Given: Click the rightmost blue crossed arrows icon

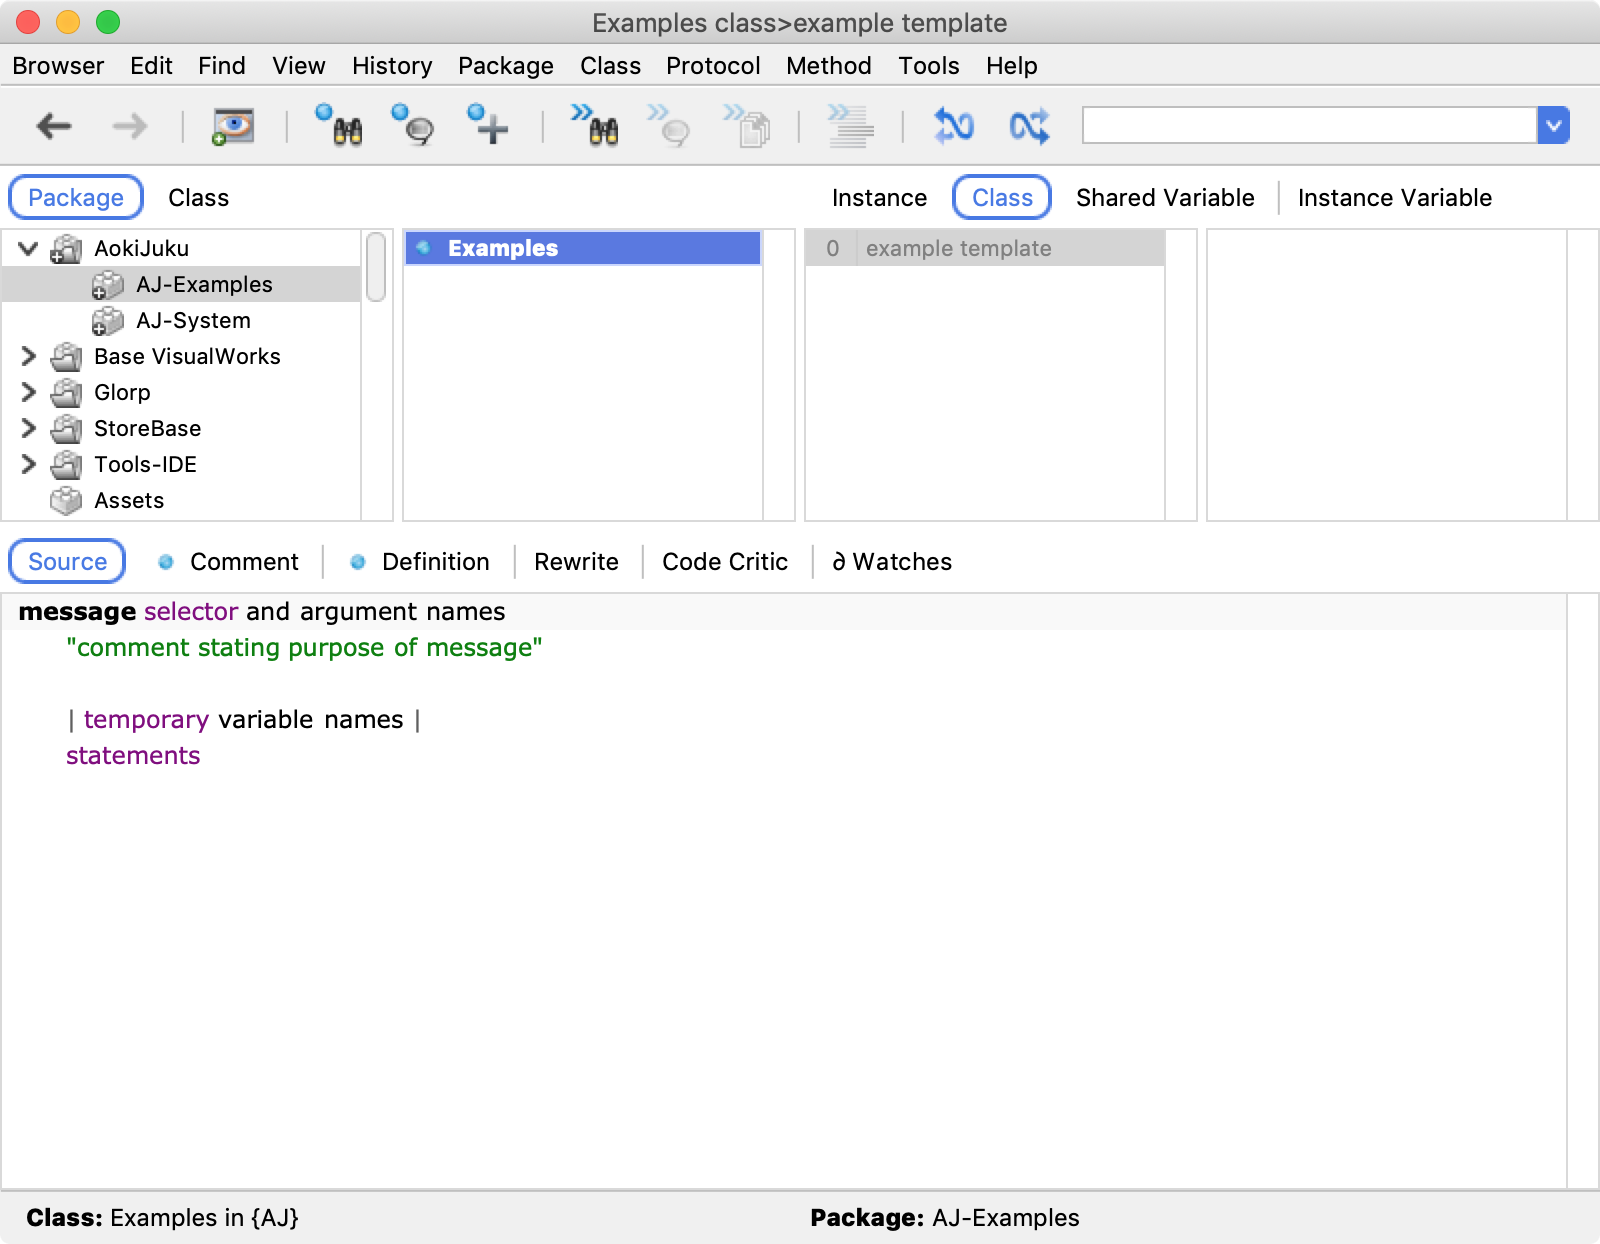Looking at the screenshot, I should 1029,126.
